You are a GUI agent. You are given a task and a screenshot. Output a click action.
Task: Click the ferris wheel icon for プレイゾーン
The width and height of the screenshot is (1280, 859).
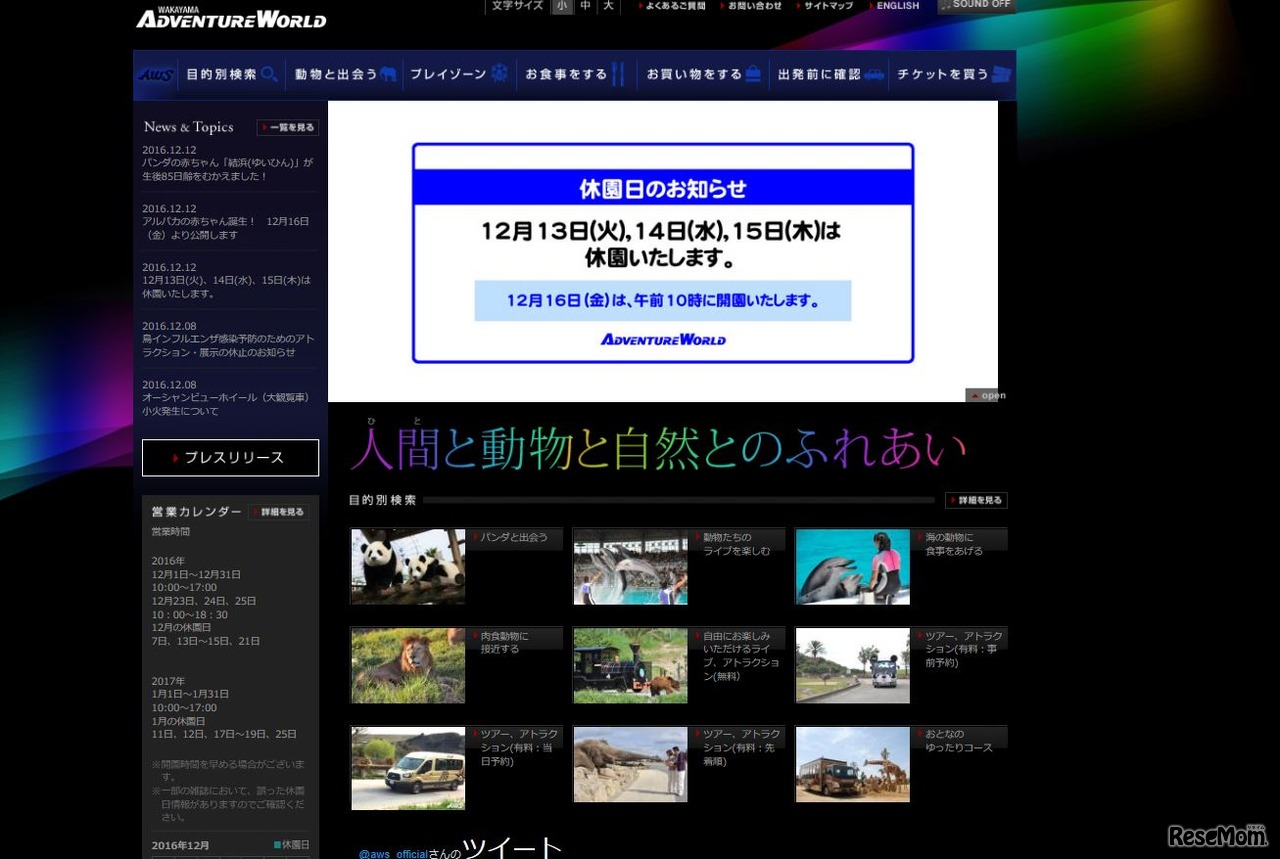(499, 74)
